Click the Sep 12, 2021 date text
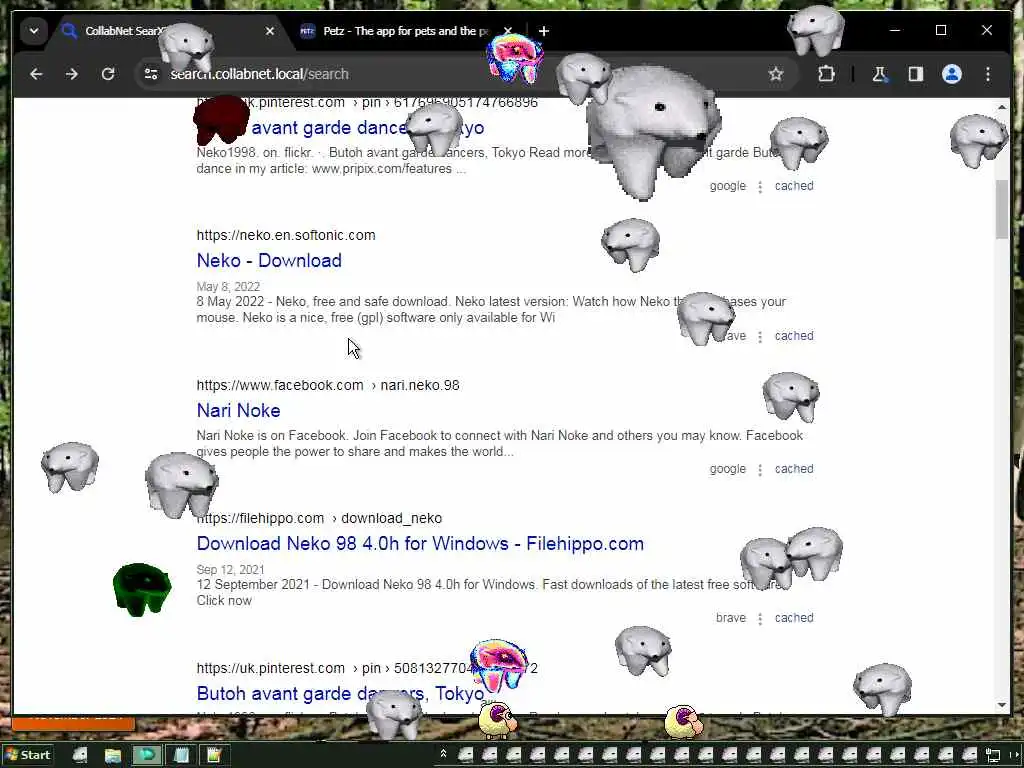This screenshot has height=768, width=1024. point(231,569)
